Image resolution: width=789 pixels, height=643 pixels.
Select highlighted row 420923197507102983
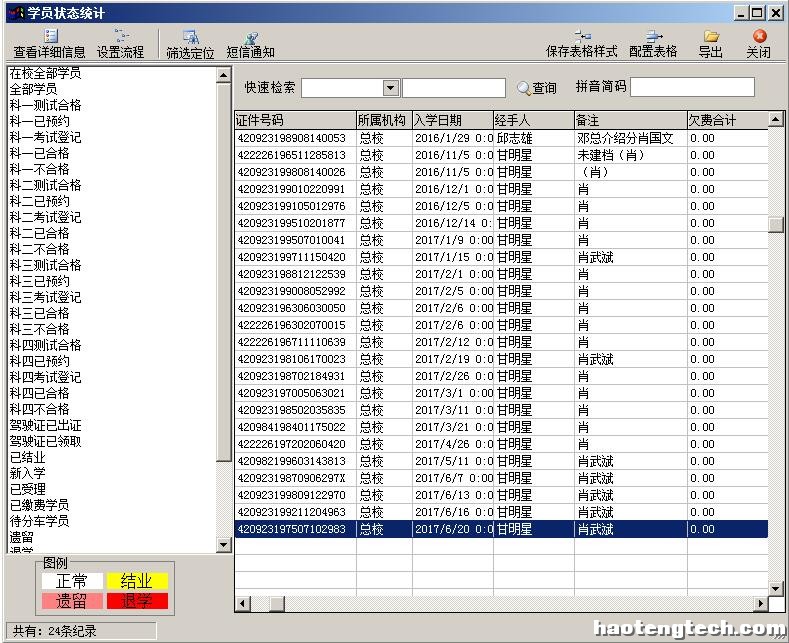tap(501, 529)
